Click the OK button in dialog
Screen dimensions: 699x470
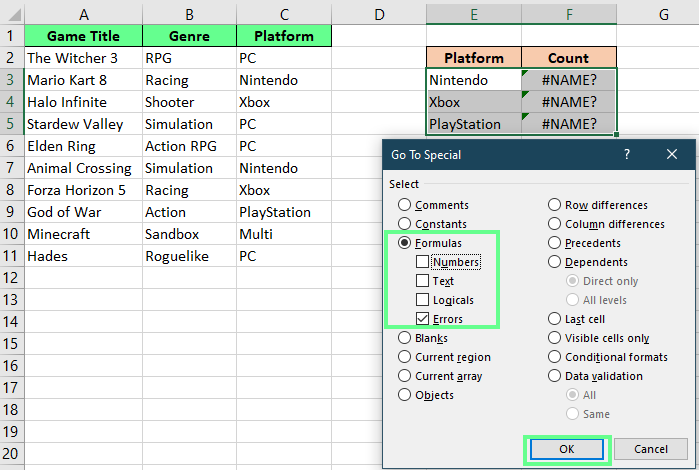click(x=566, y=449)
